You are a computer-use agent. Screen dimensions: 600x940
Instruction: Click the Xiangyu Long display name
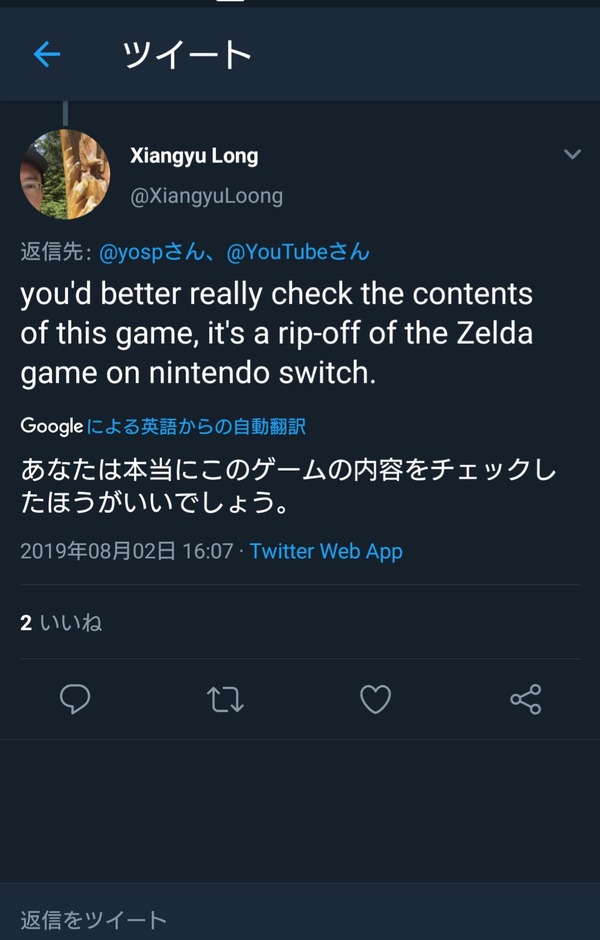coord(194,156)
